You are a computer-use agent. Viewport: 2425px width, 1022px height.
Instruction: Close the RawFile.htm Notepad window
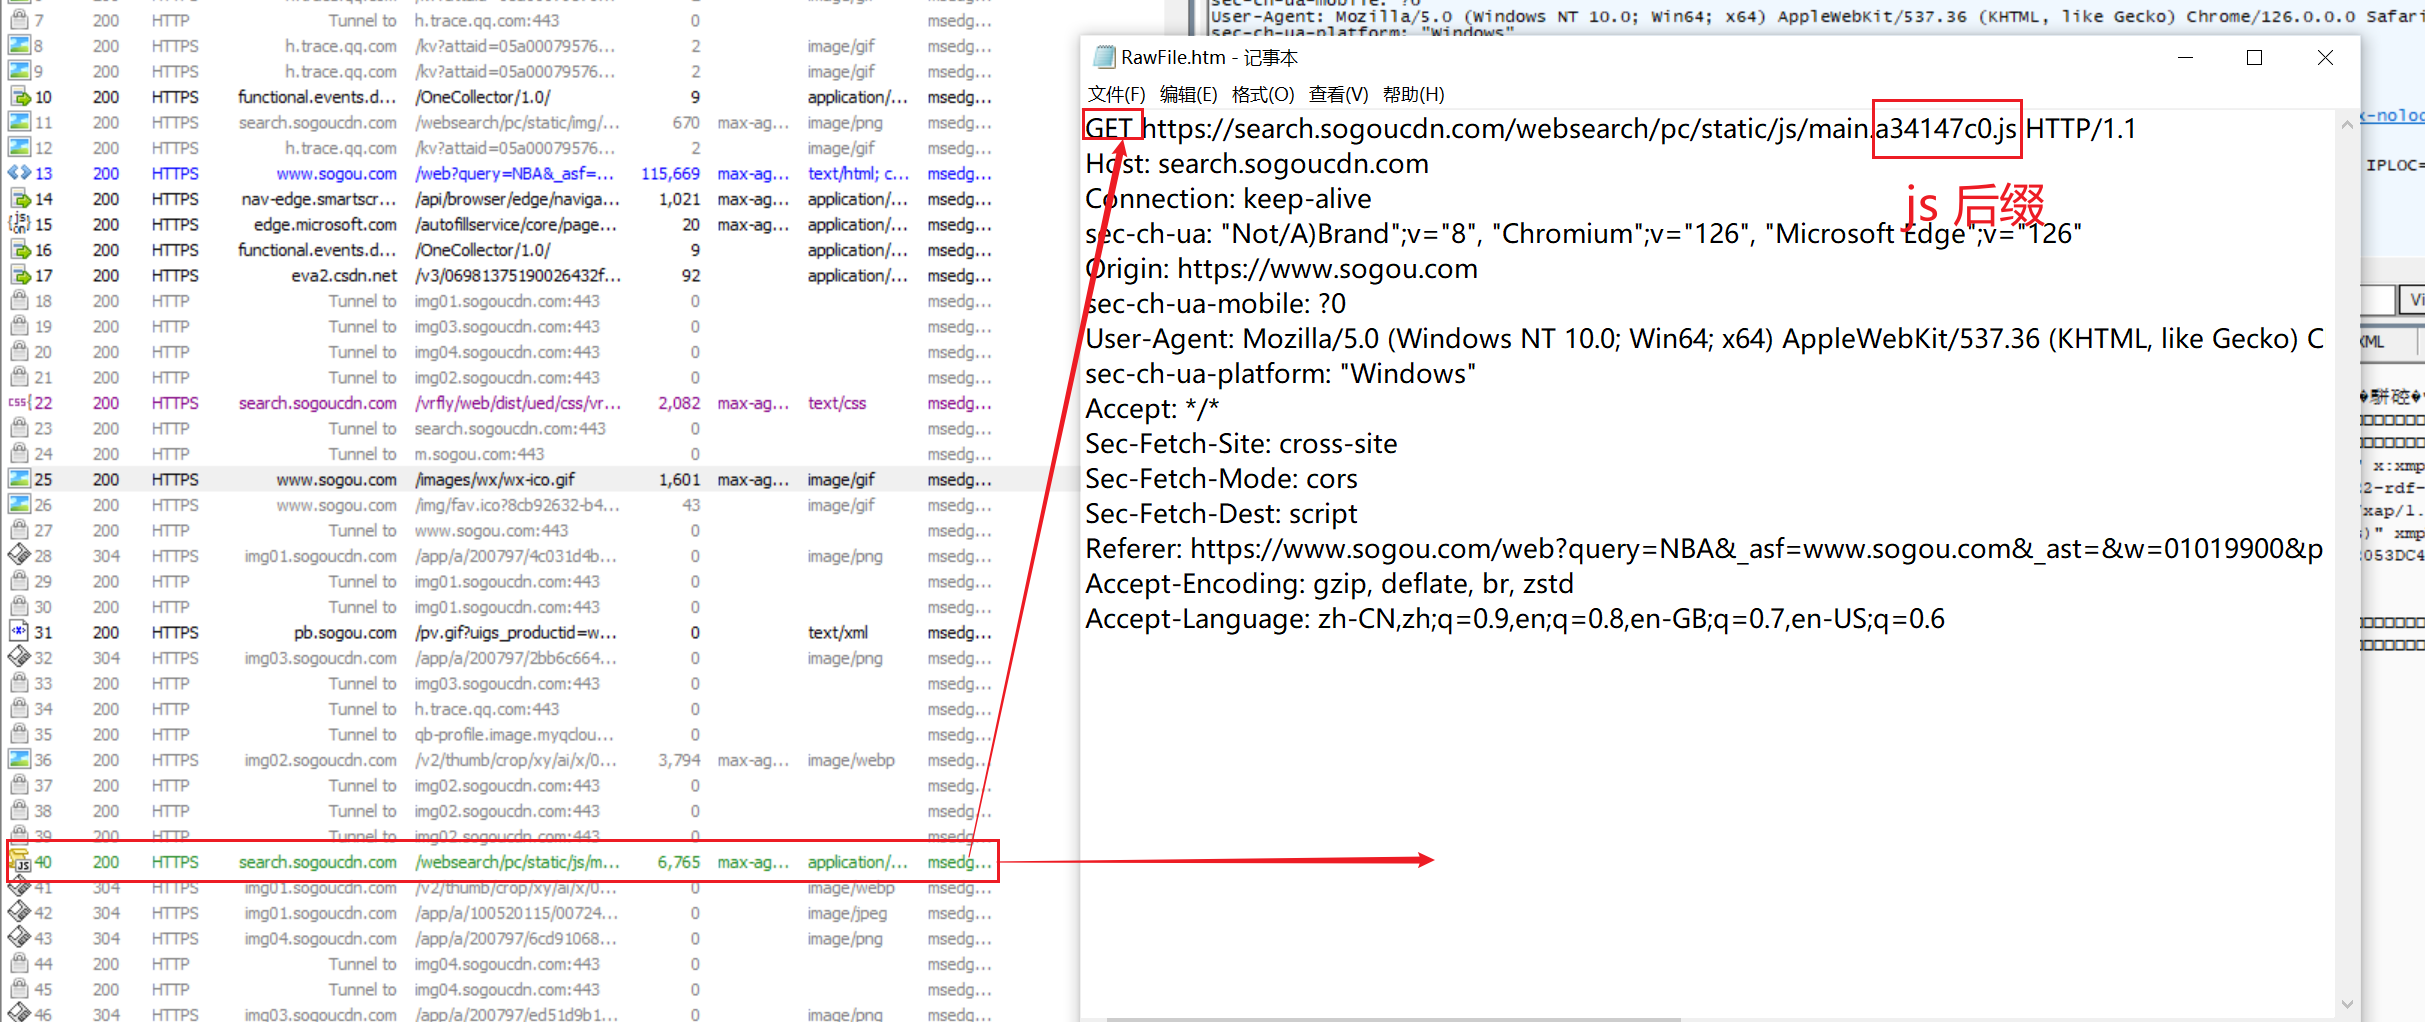(2325, 58)
